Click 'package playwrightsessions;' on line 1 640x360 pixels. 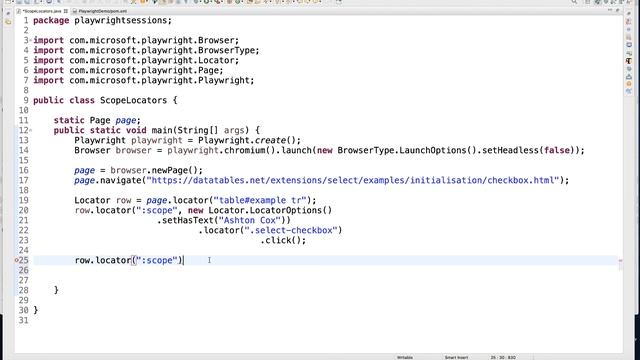102,20
